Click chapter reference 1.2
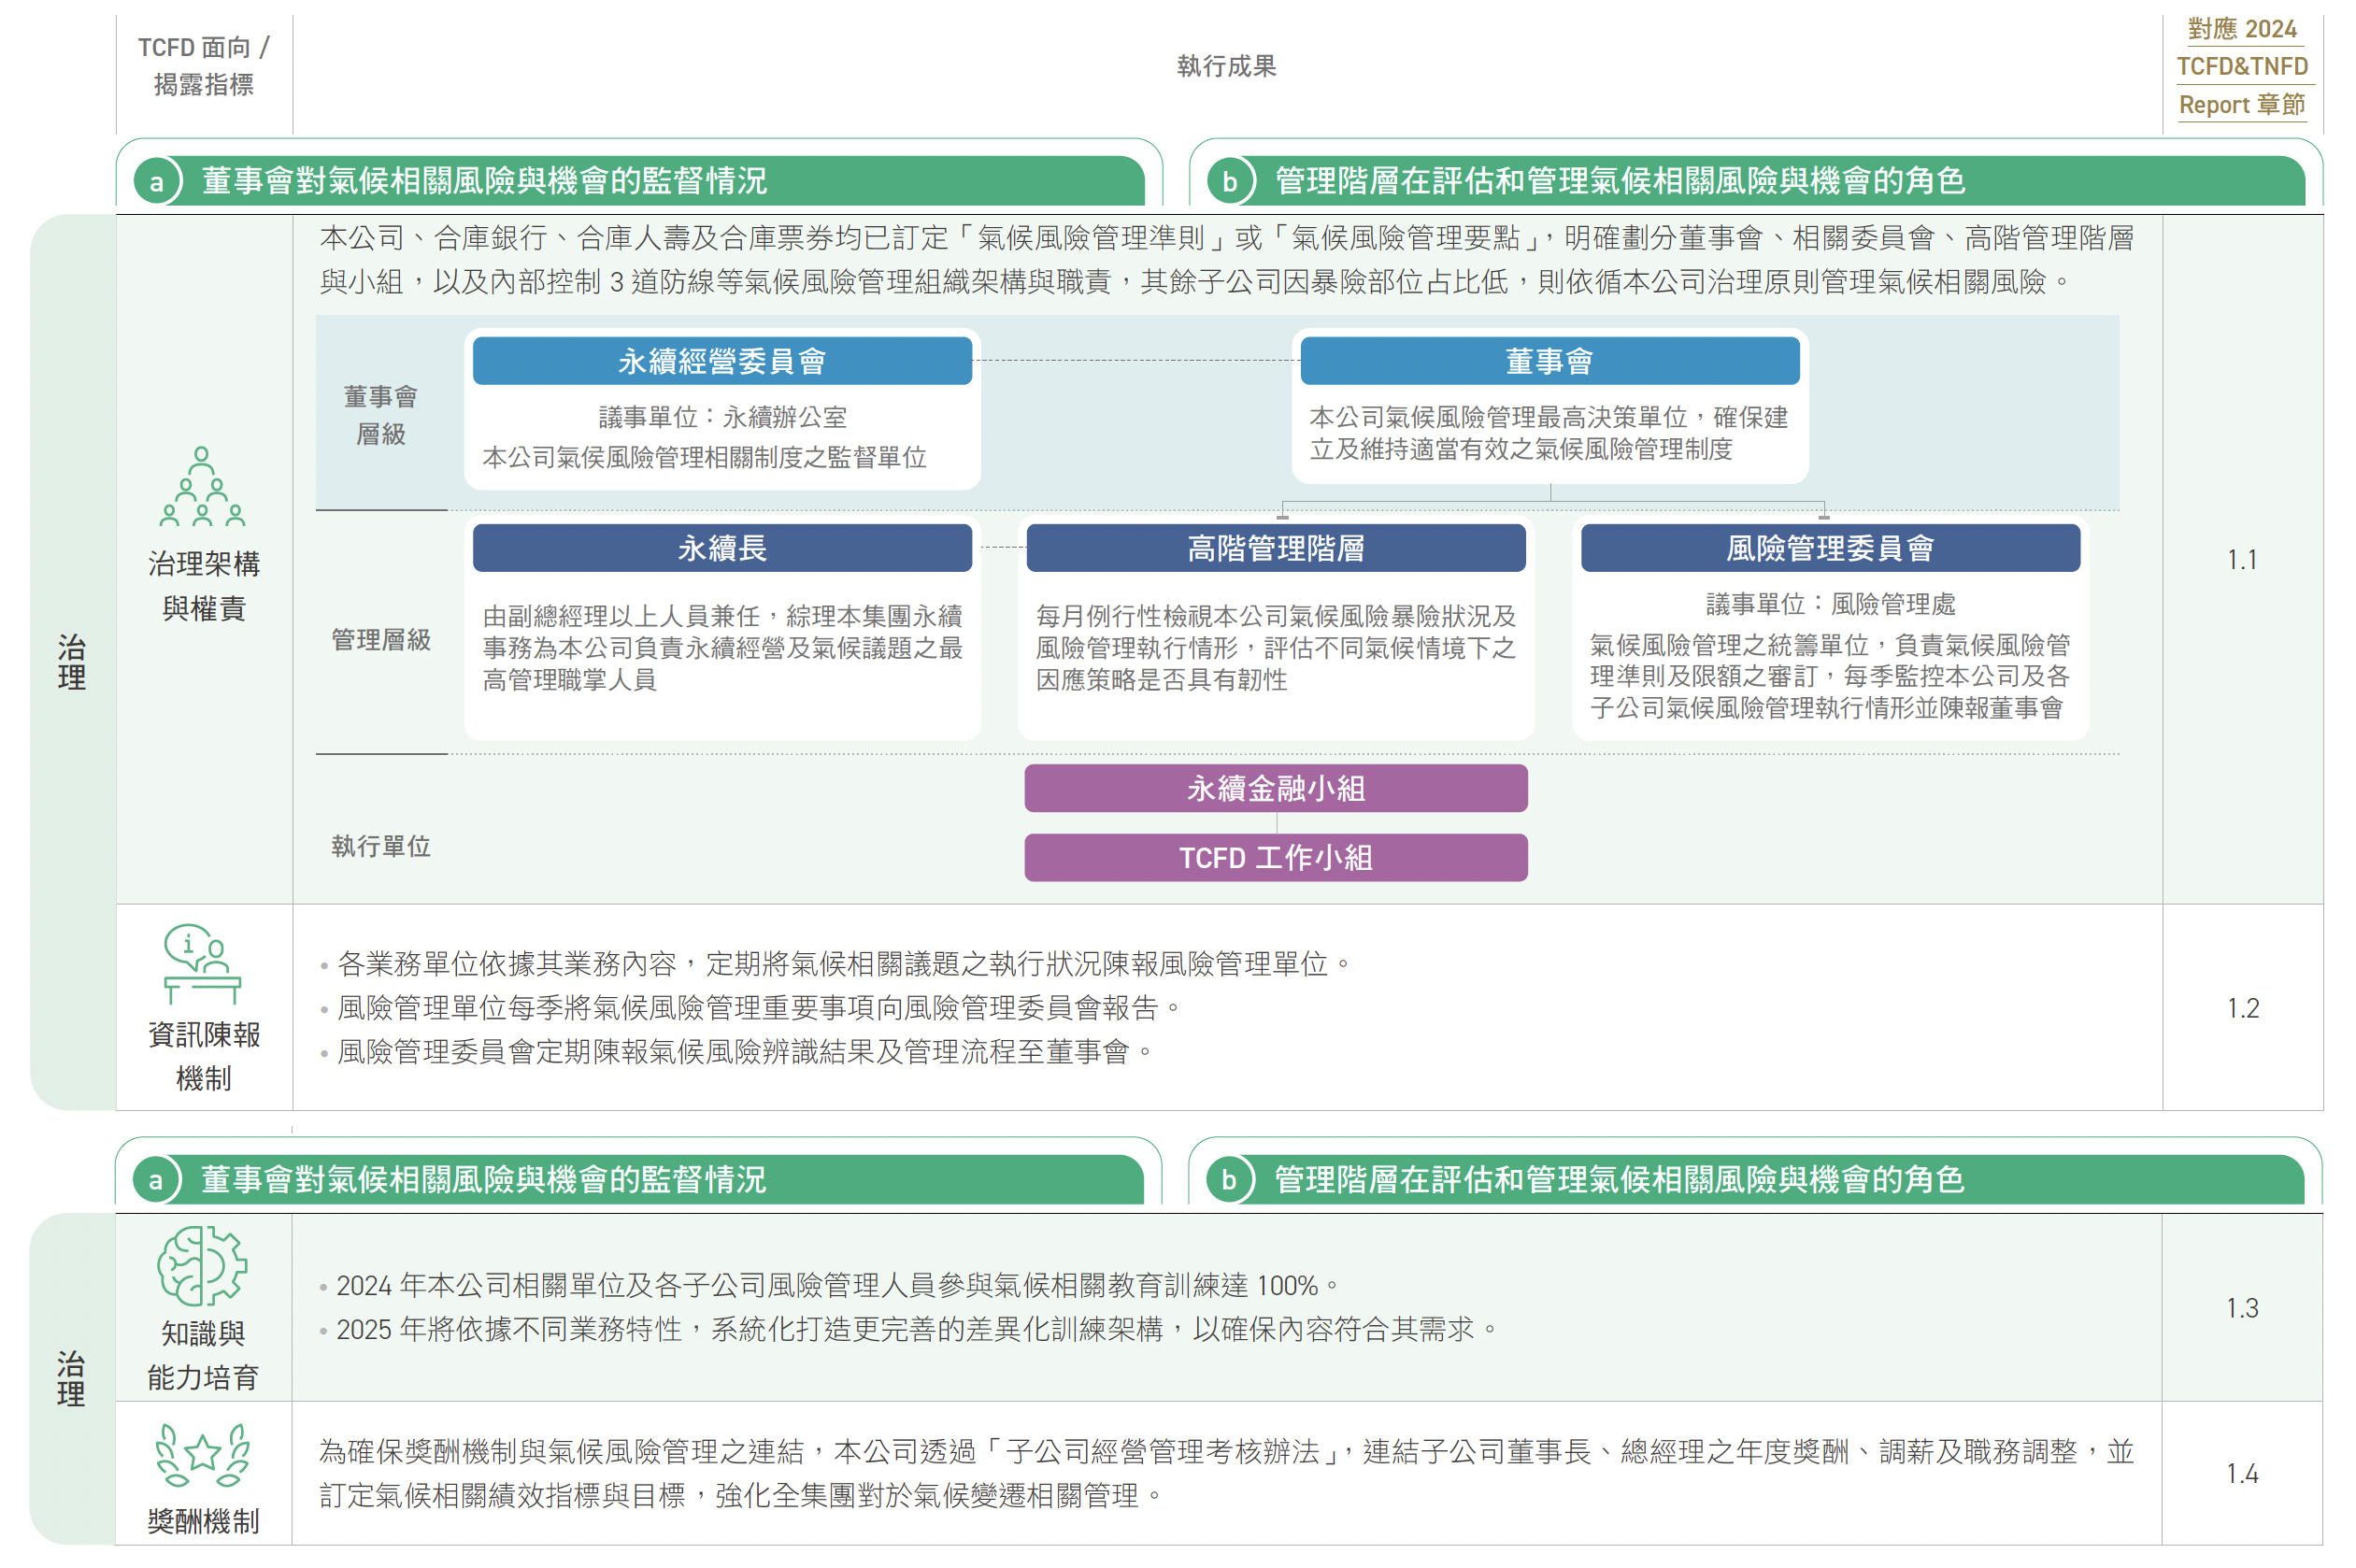Image resolution: width=2356 pixels, height=1568 pixels. [x=2242, y=1008]
